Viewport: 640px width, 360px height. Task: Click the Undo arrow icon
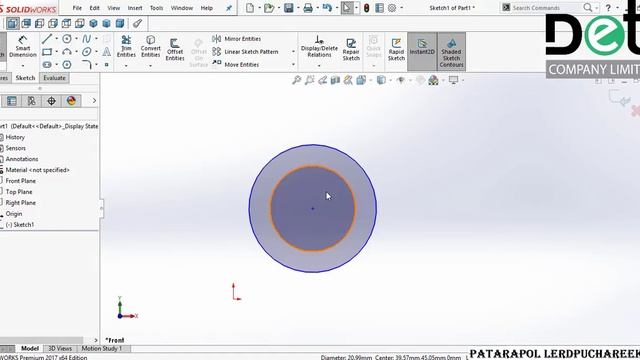327,8
